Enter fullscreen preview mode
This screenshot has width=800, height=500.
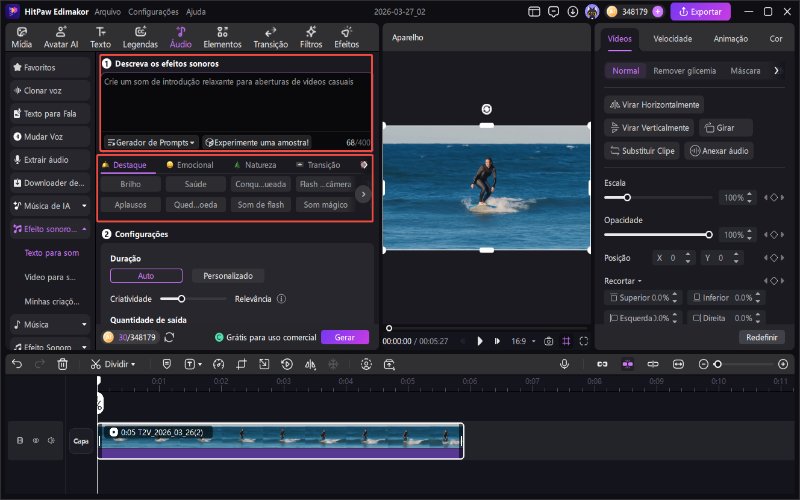(584, 341)
